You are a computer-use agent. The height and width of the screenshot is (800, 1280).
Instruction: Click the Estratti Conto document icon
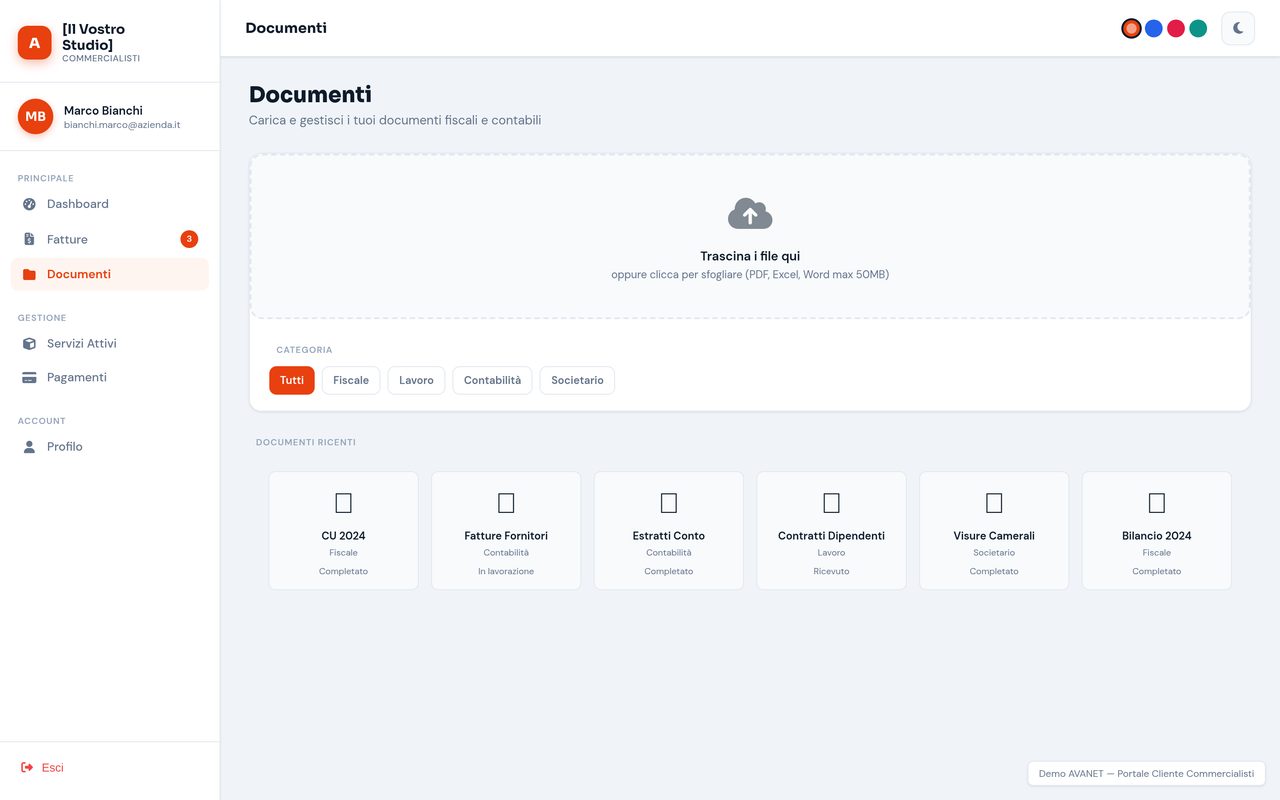pos(669,503)
